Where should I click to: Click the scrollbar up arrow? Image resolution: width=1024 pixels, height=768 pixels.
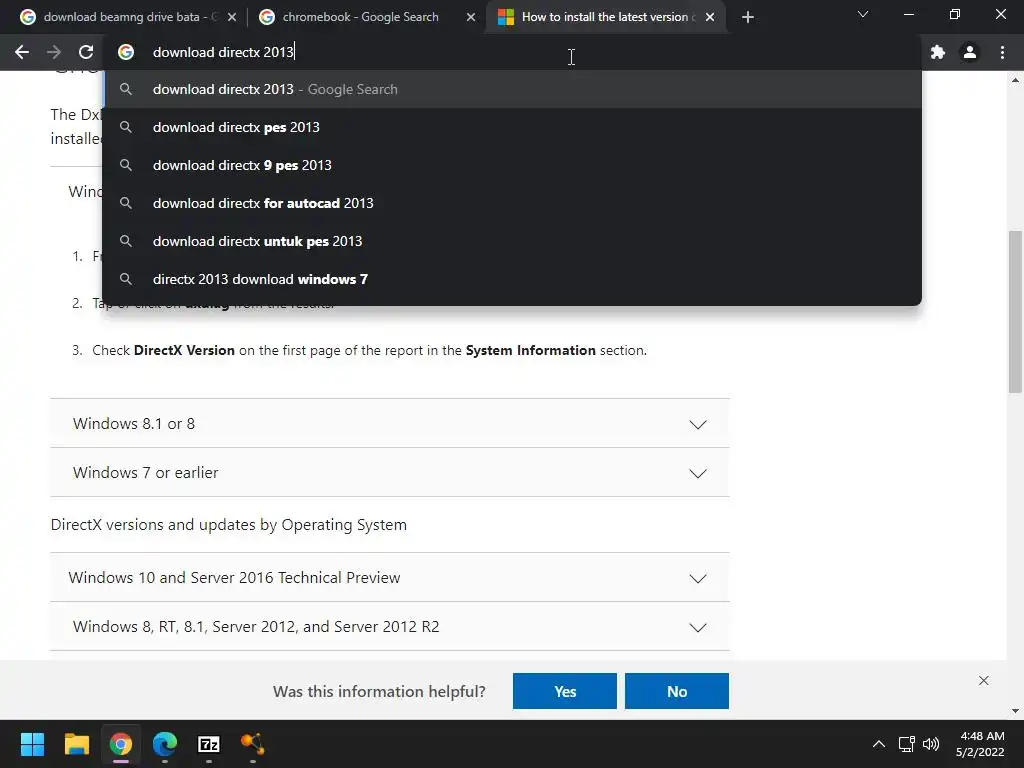click(1015, 80)
